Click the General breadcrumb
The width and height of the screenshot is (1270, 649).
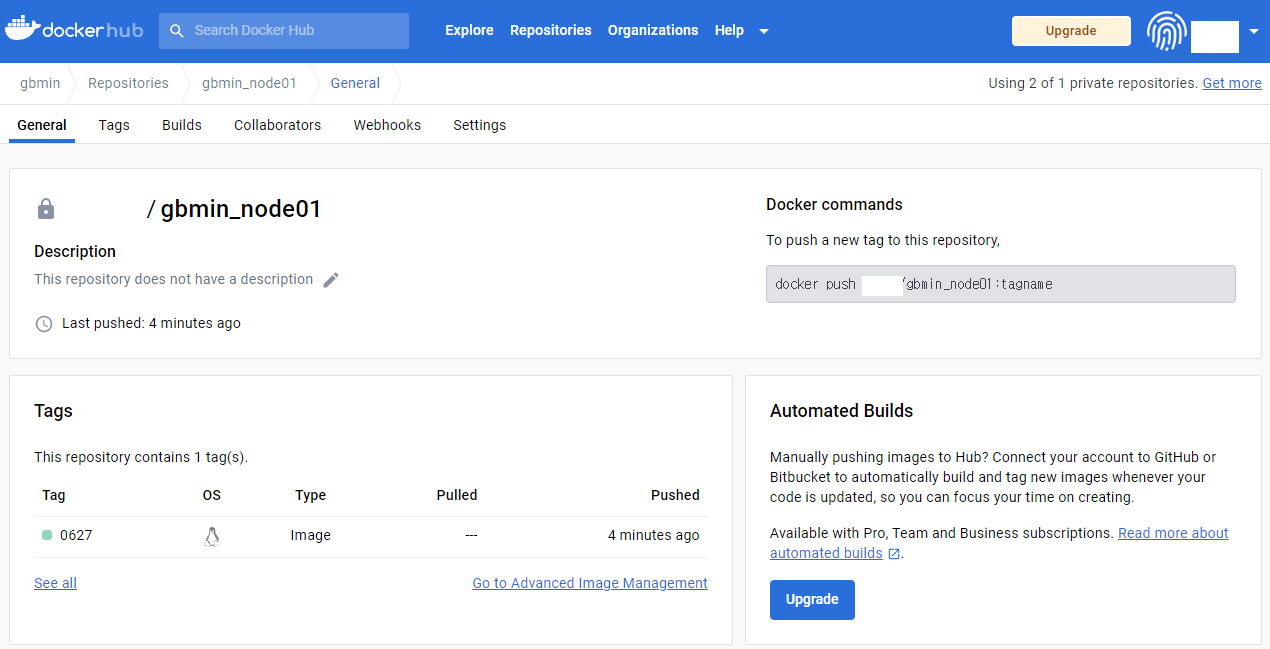355,83
